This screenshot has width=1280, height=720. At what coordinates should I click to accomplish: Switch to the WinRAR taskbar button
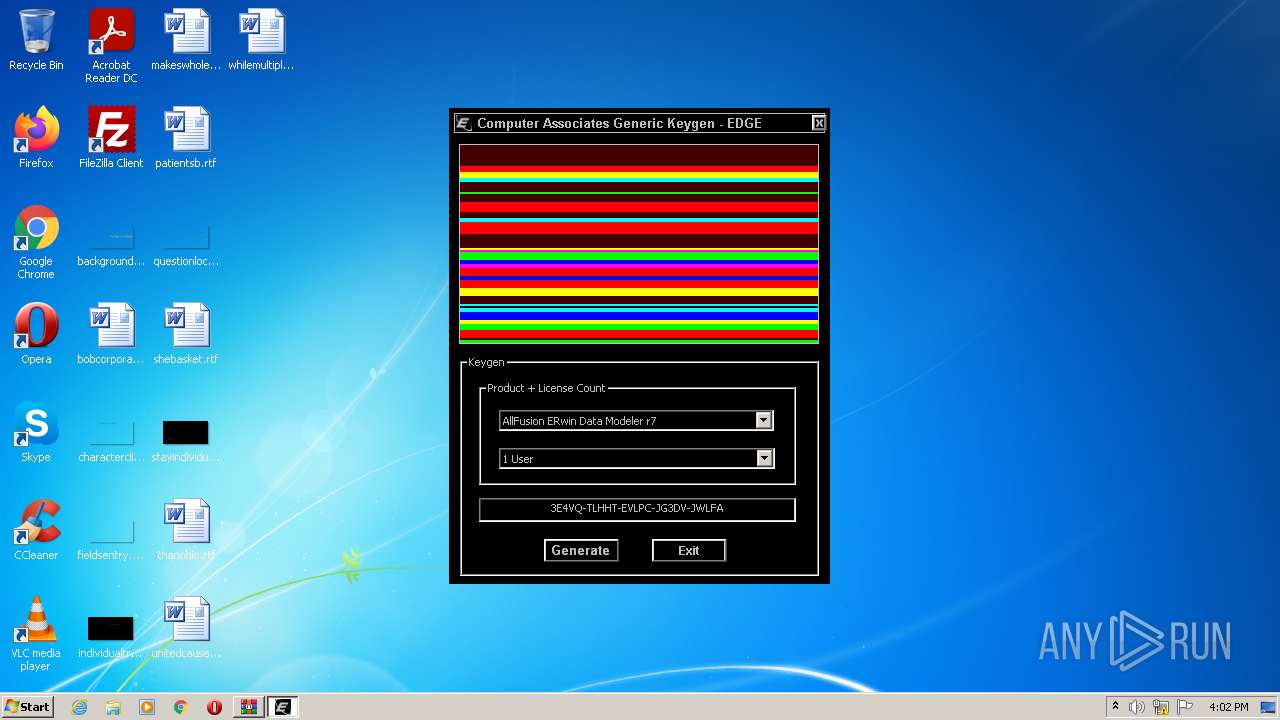(x=248, y=707)
